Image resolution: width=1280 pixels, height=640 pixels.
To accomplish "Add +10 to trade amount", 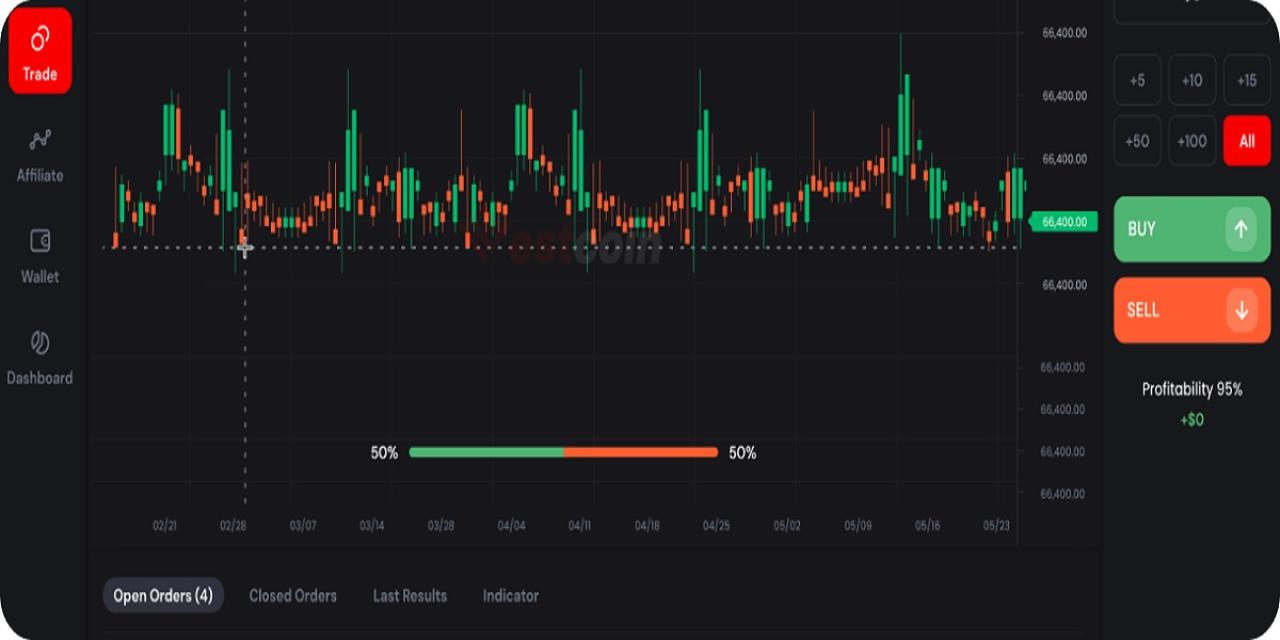I will point(1192,81).
